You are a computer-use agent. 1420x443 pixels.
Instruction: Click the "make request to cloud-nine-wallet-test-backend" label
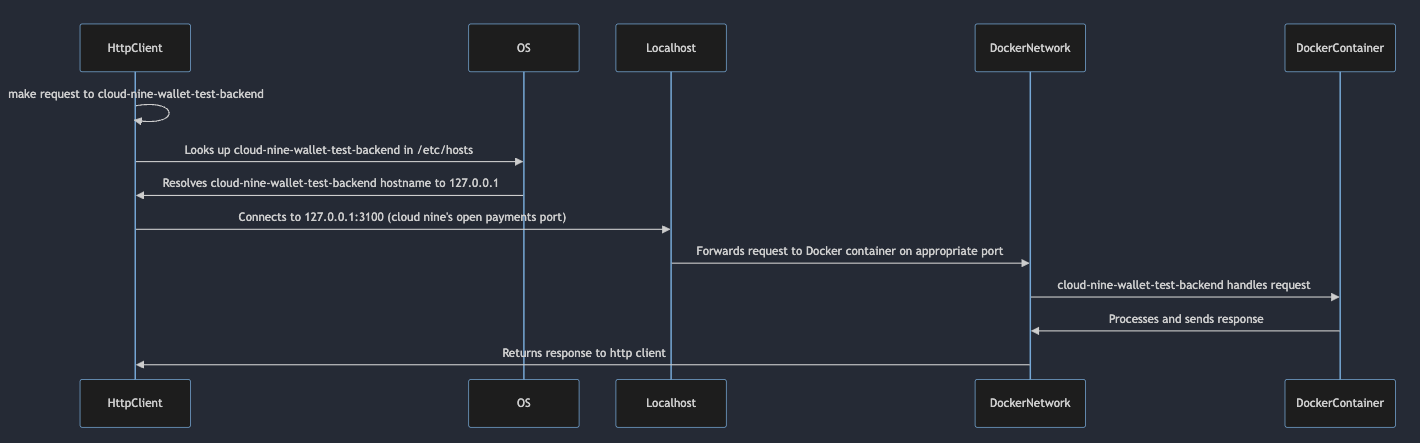pos(136,94)
